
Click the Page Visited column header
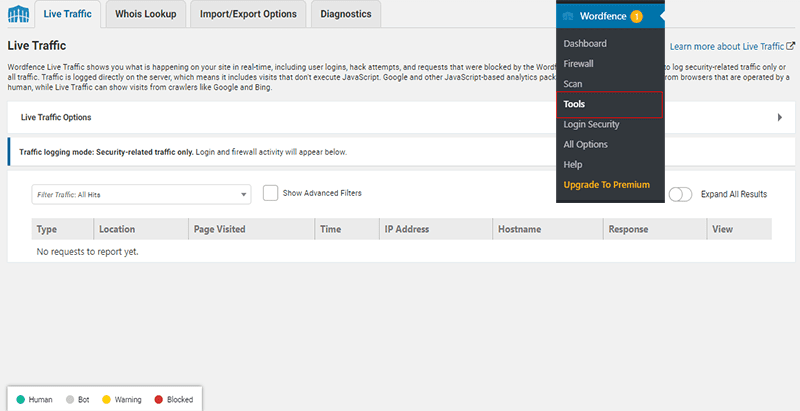[x=252, y=229]
